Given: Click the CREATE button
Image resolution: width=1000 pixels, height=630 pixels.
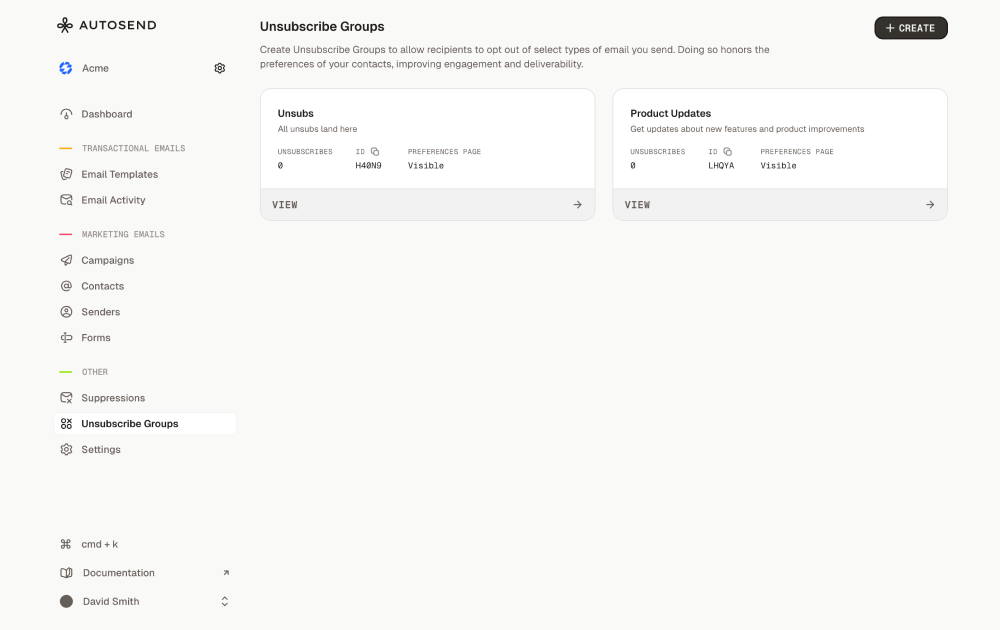Looking at the screenshot, I should (x=910, y=28).
